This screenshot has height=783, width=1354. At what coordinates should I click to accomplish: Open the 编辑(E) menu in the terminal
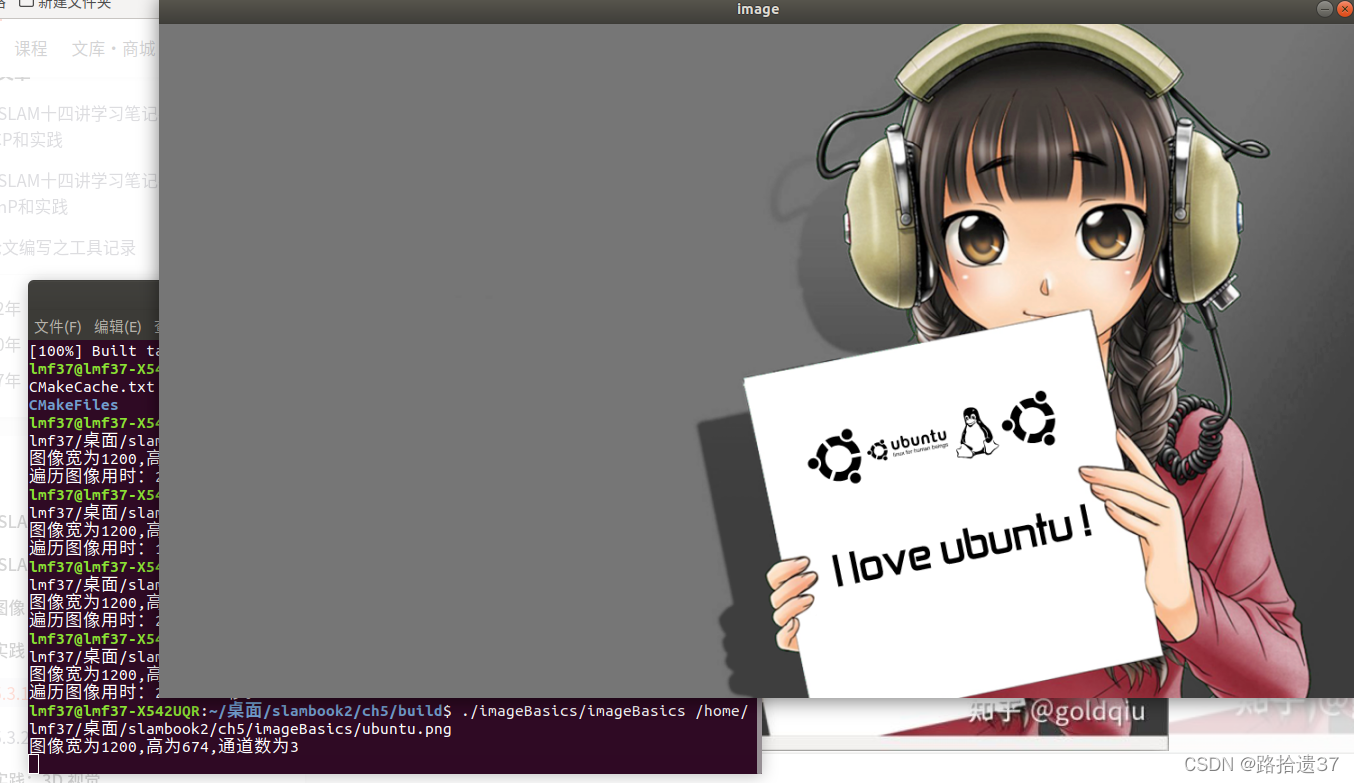pos(118,327)
